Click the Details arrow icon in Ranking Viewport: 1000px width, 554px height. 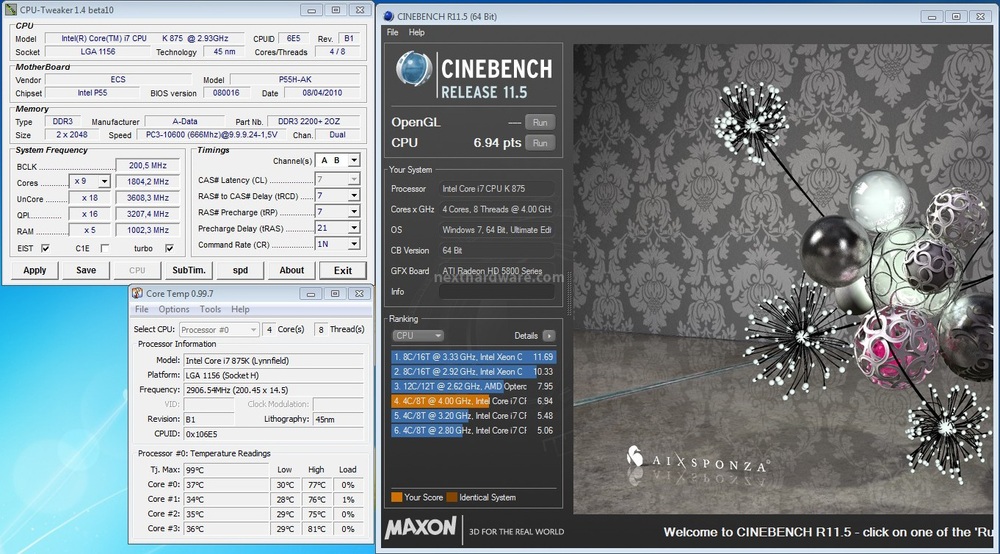(548, 335)
